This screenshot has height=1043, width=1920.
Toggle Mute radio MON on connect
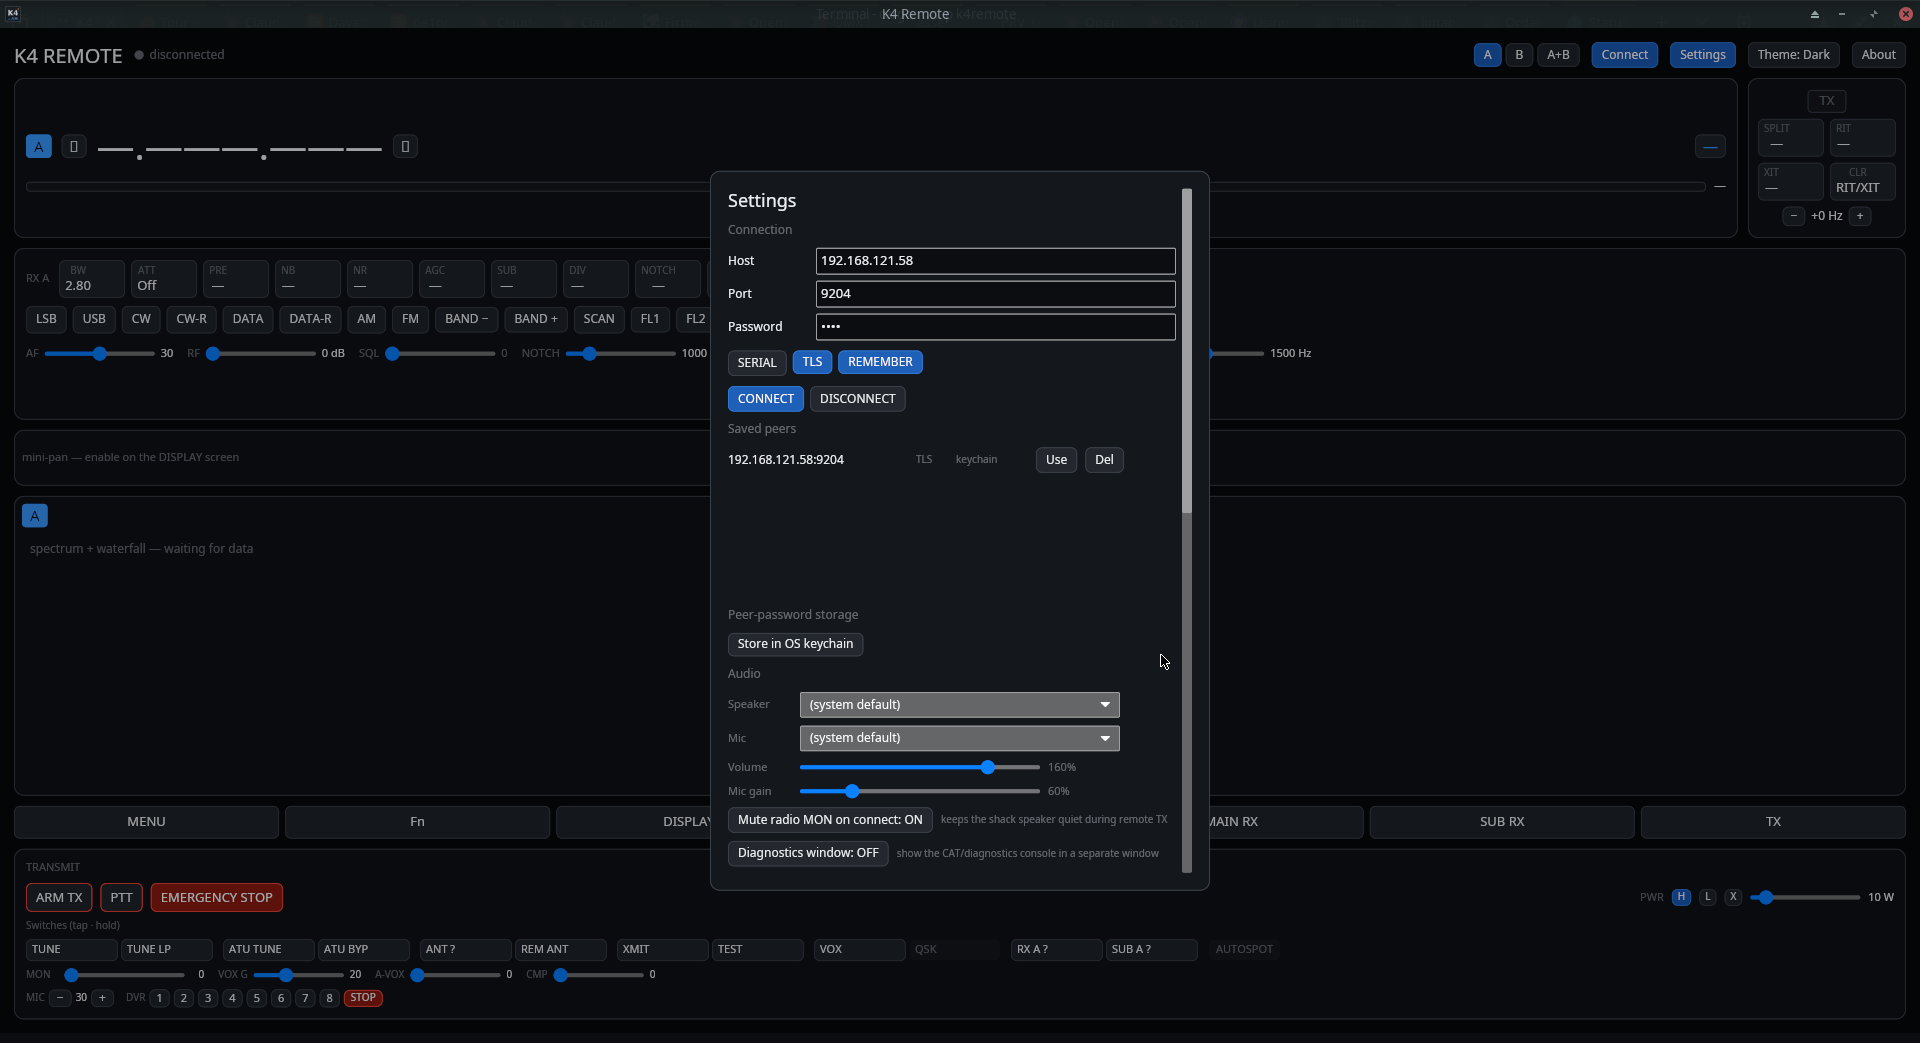tap(830, 820)
